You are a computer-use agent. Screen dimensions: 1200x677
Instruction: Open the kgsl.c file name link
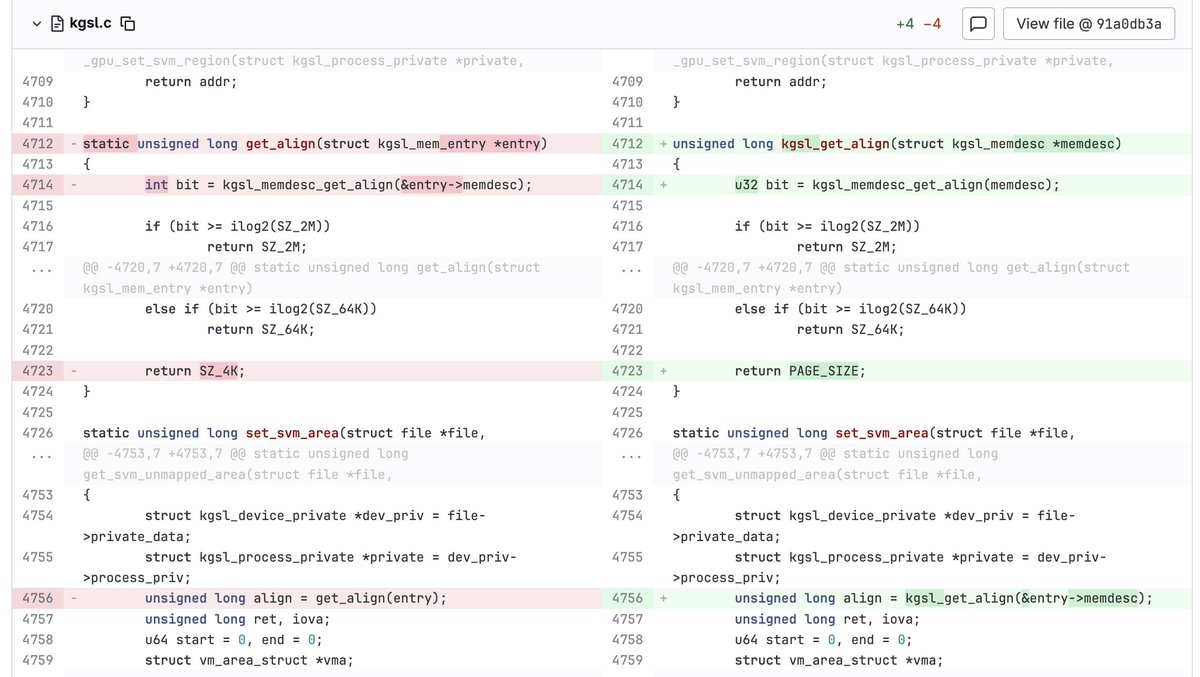(x=91, y=23)
